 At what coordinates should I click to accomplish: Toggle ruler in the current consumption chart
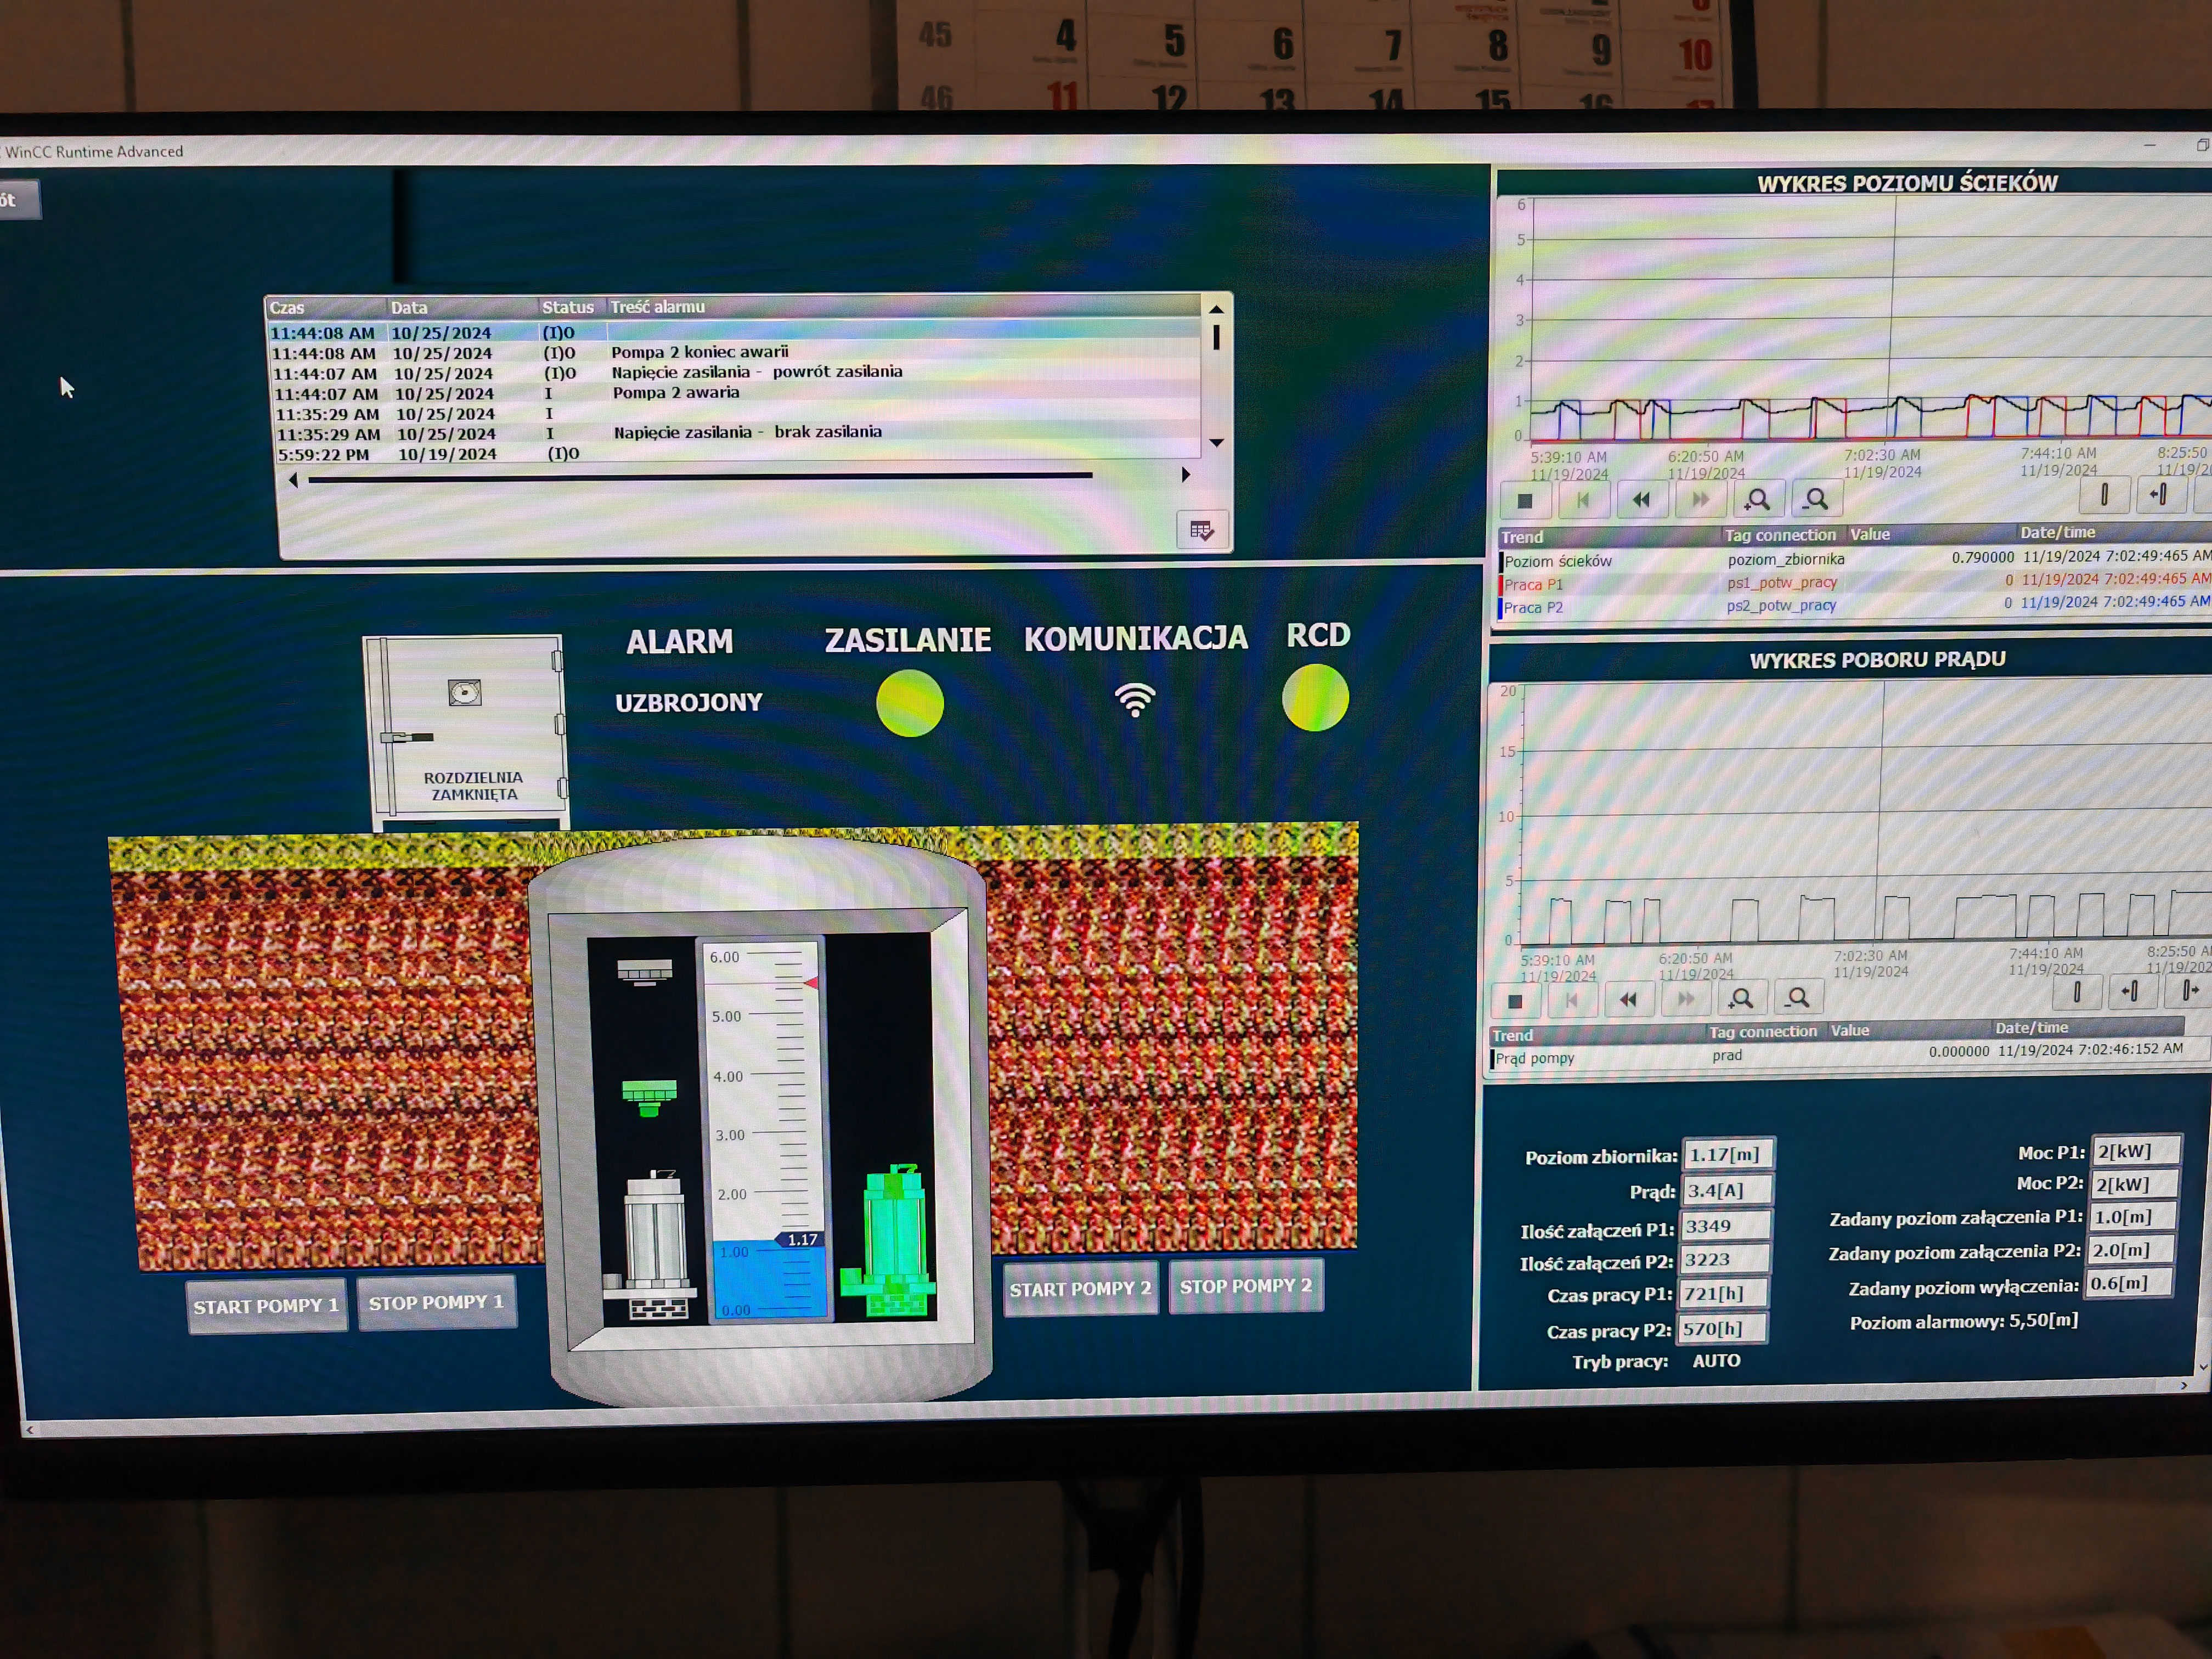[2076, 992]
